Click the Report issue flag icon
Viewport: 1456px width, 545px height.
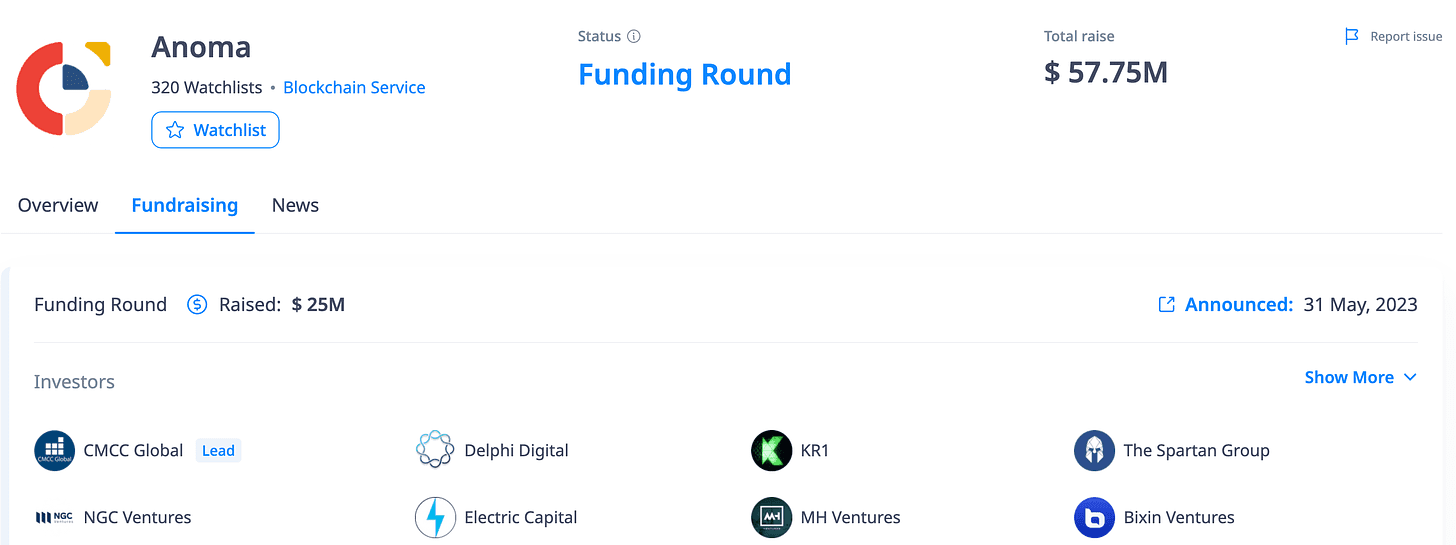click(1352, 36)
